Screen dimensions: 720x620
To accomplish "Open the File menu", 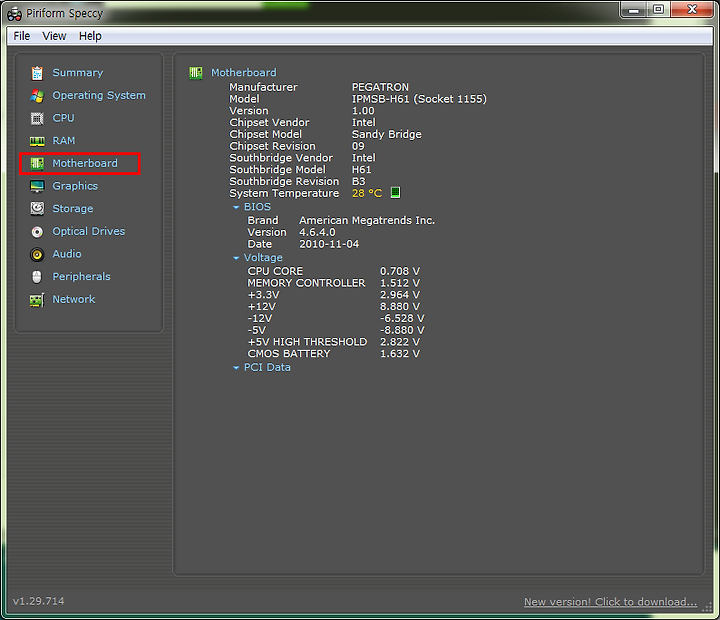I will coord(22,36).
